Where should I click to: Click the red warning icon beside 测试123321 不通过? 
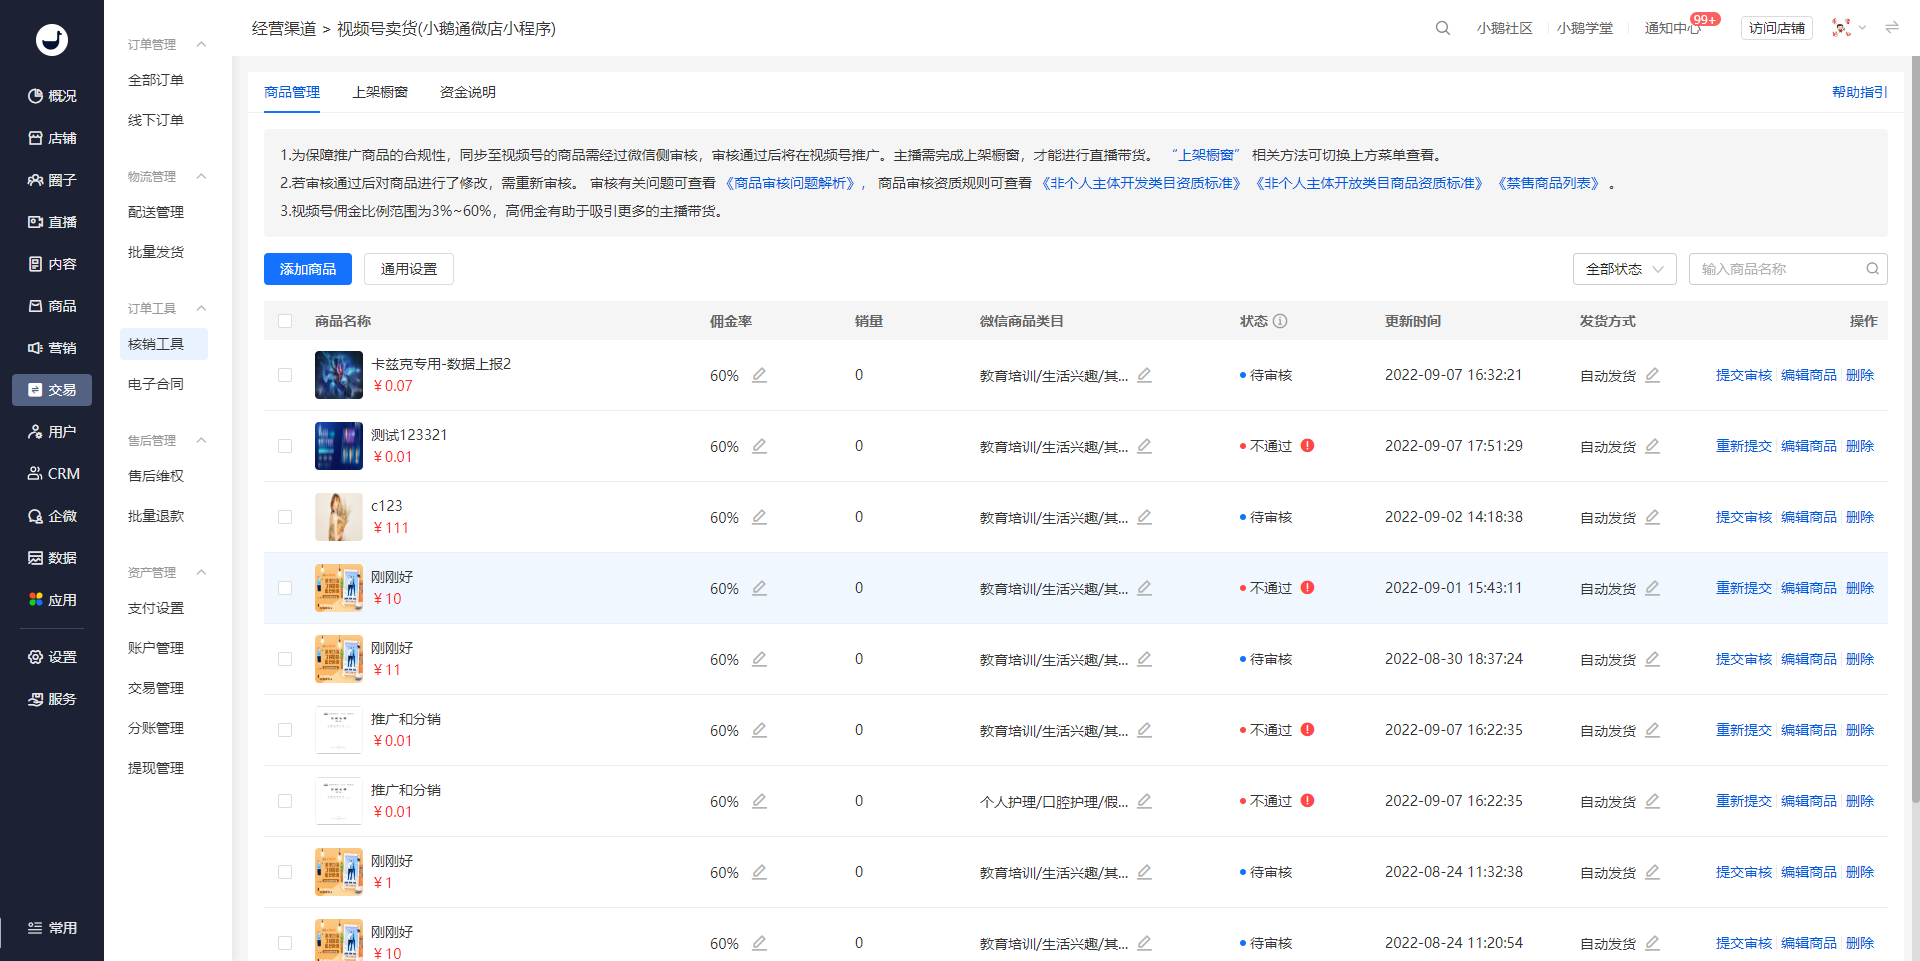pyautogui.click(x=1307, y=446)
